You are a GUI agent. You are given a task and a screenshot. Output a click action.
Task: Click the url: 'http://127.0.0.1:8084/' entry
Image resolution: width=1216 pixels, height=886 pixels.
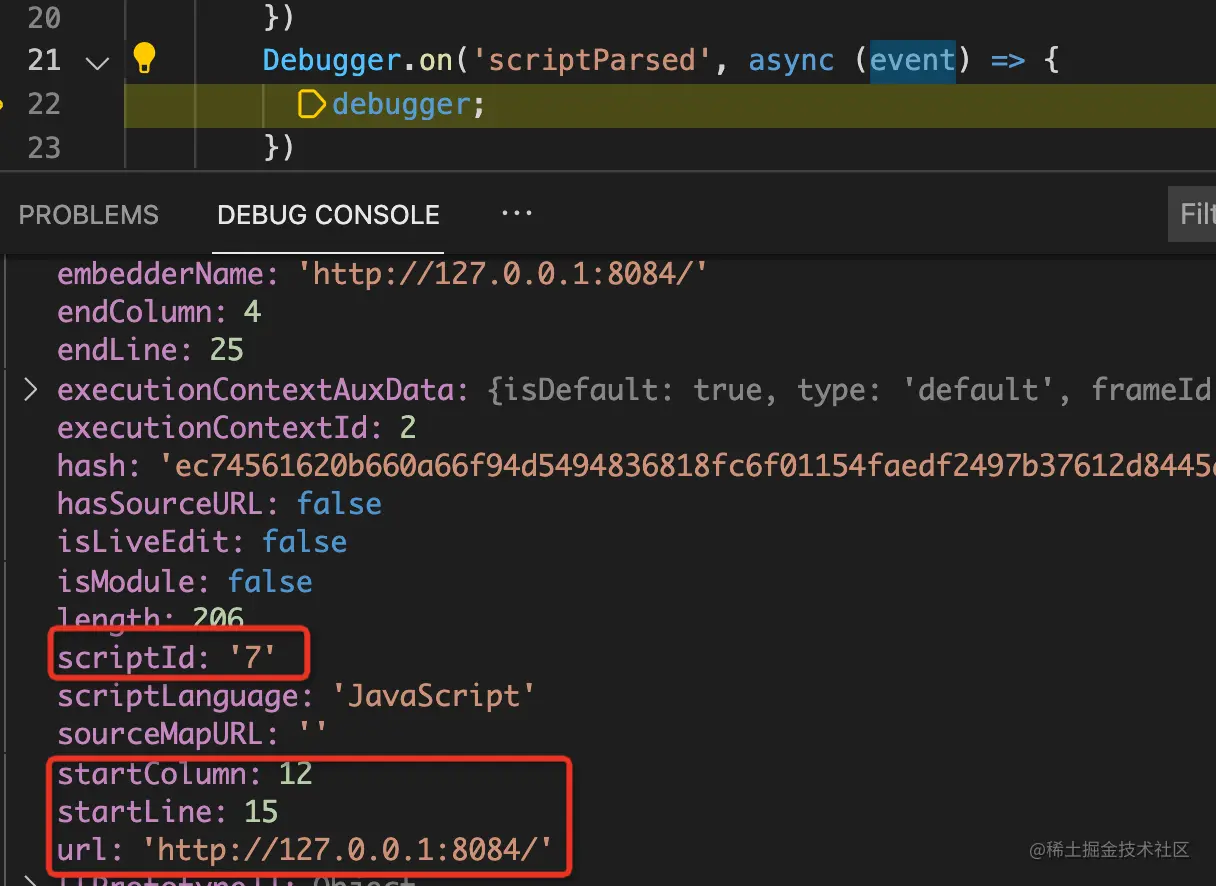coord(305,851)
